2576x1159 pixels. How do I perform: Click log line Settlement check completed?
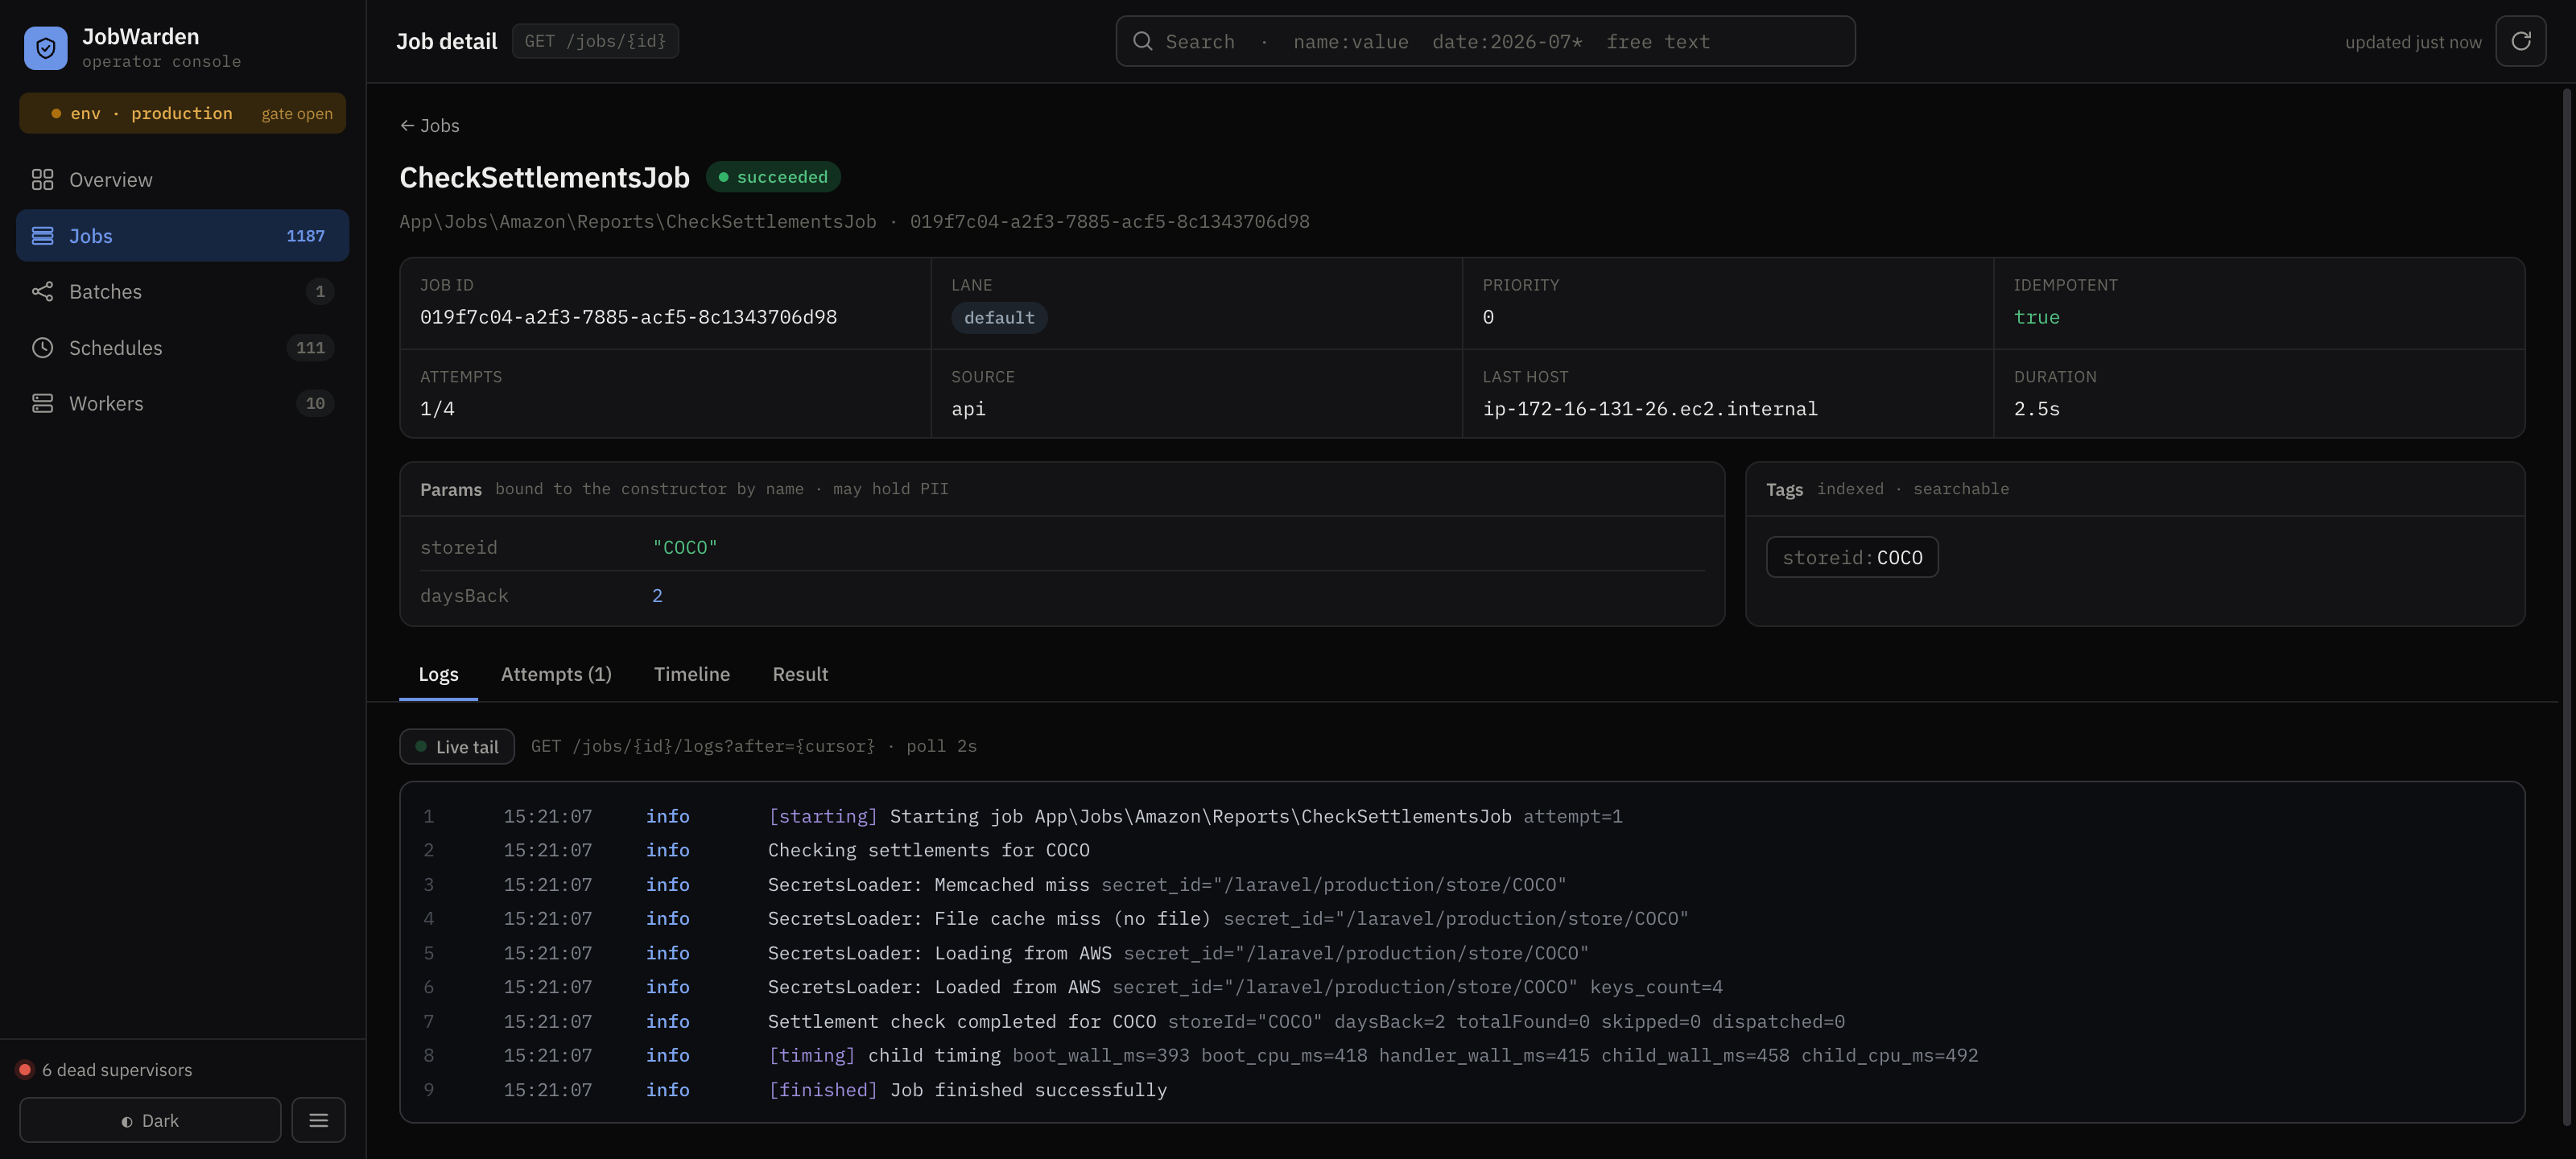click(x=1462, y=1022)
